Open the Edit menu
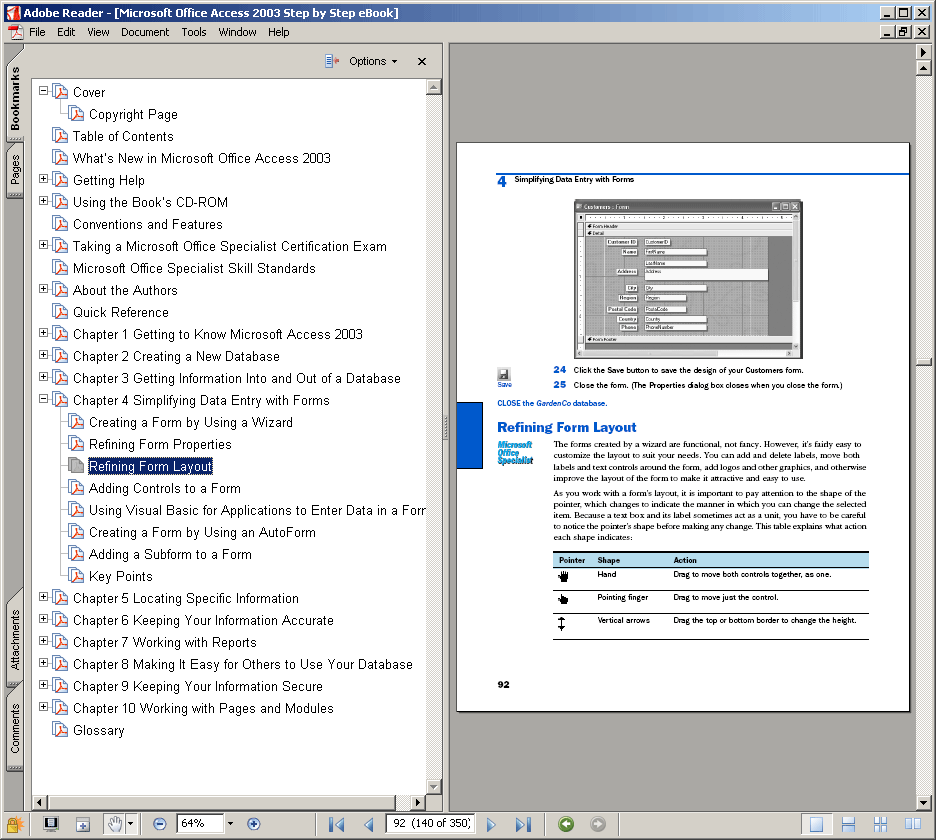 66,32
